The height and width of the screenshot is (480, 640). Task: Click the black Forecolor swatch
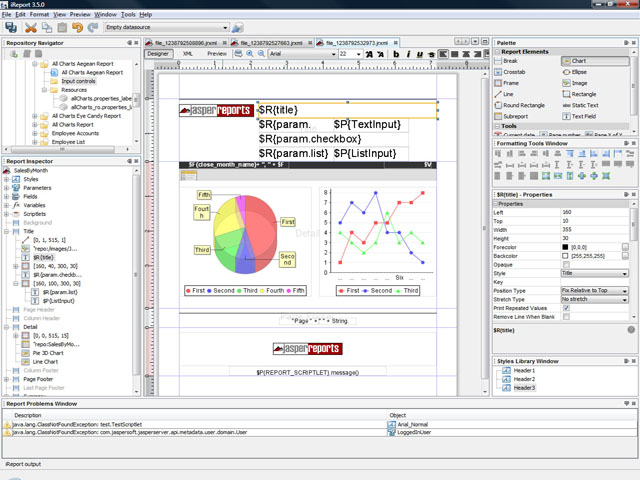point(565,247)
